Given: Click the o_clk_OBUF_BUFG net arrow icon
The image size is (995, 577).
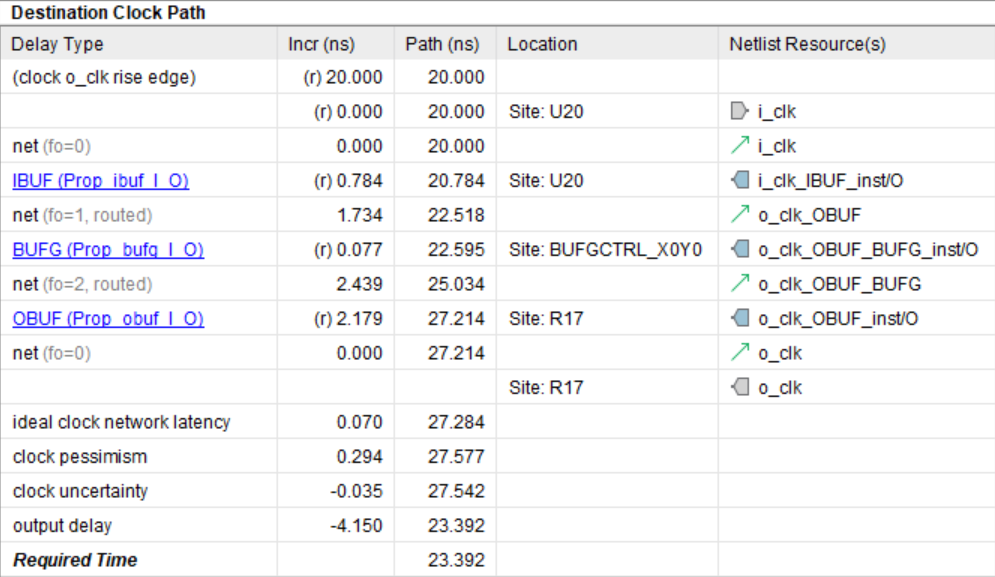Looking at the screenshot, I should (739, 284).
